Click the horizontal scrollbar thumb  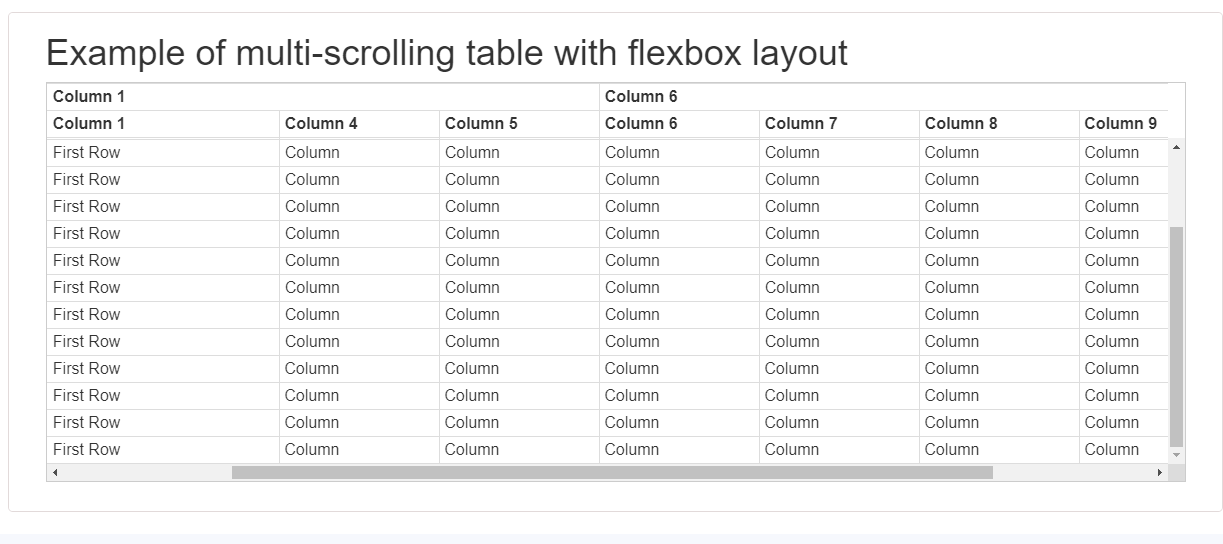(x=612, y=472)
